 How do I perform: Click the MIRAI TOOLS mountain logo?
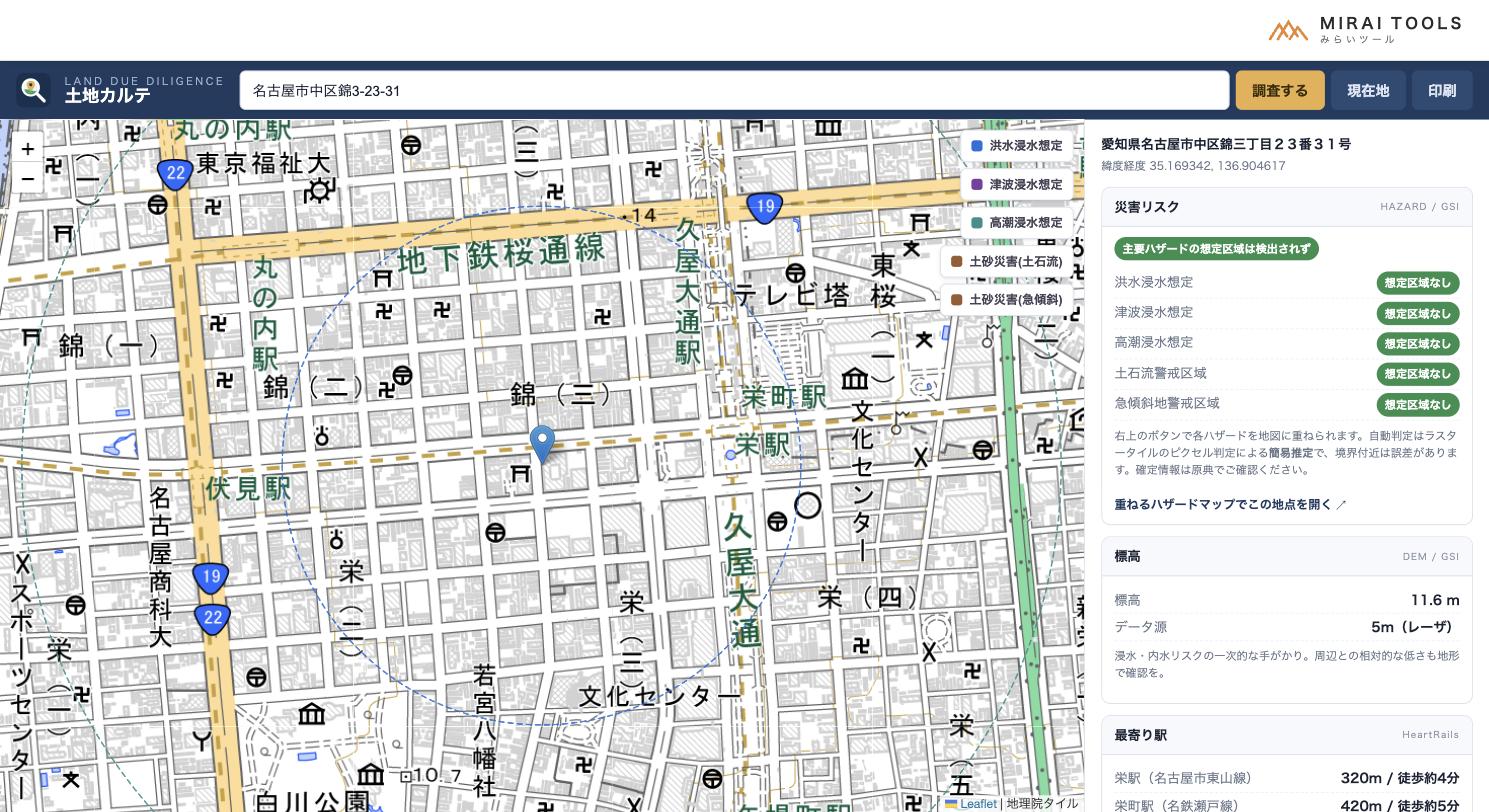(x=1288, y=30)
